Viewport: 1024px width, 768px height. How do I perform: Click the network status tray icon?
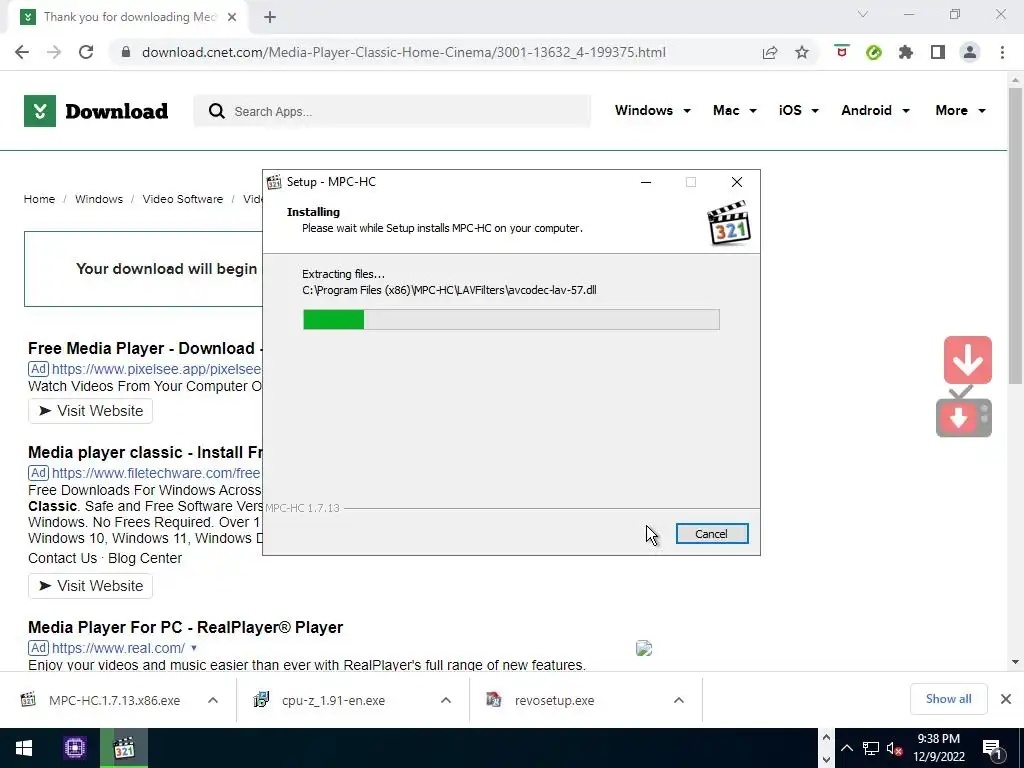click(x=871, y=748)
